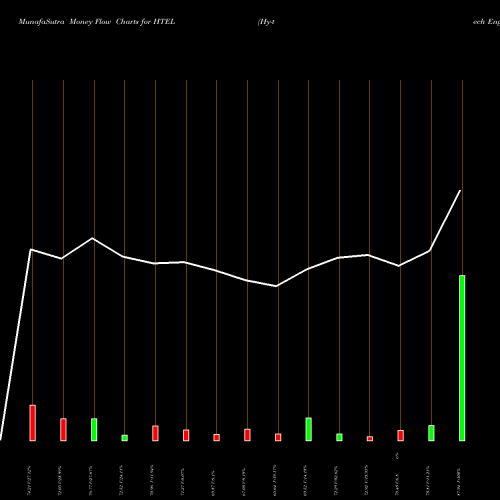Click the white line's lowest dip above ninth bar
Image resolution: width=500 pixels, height=500 pixels.
[x=276, y=286]
